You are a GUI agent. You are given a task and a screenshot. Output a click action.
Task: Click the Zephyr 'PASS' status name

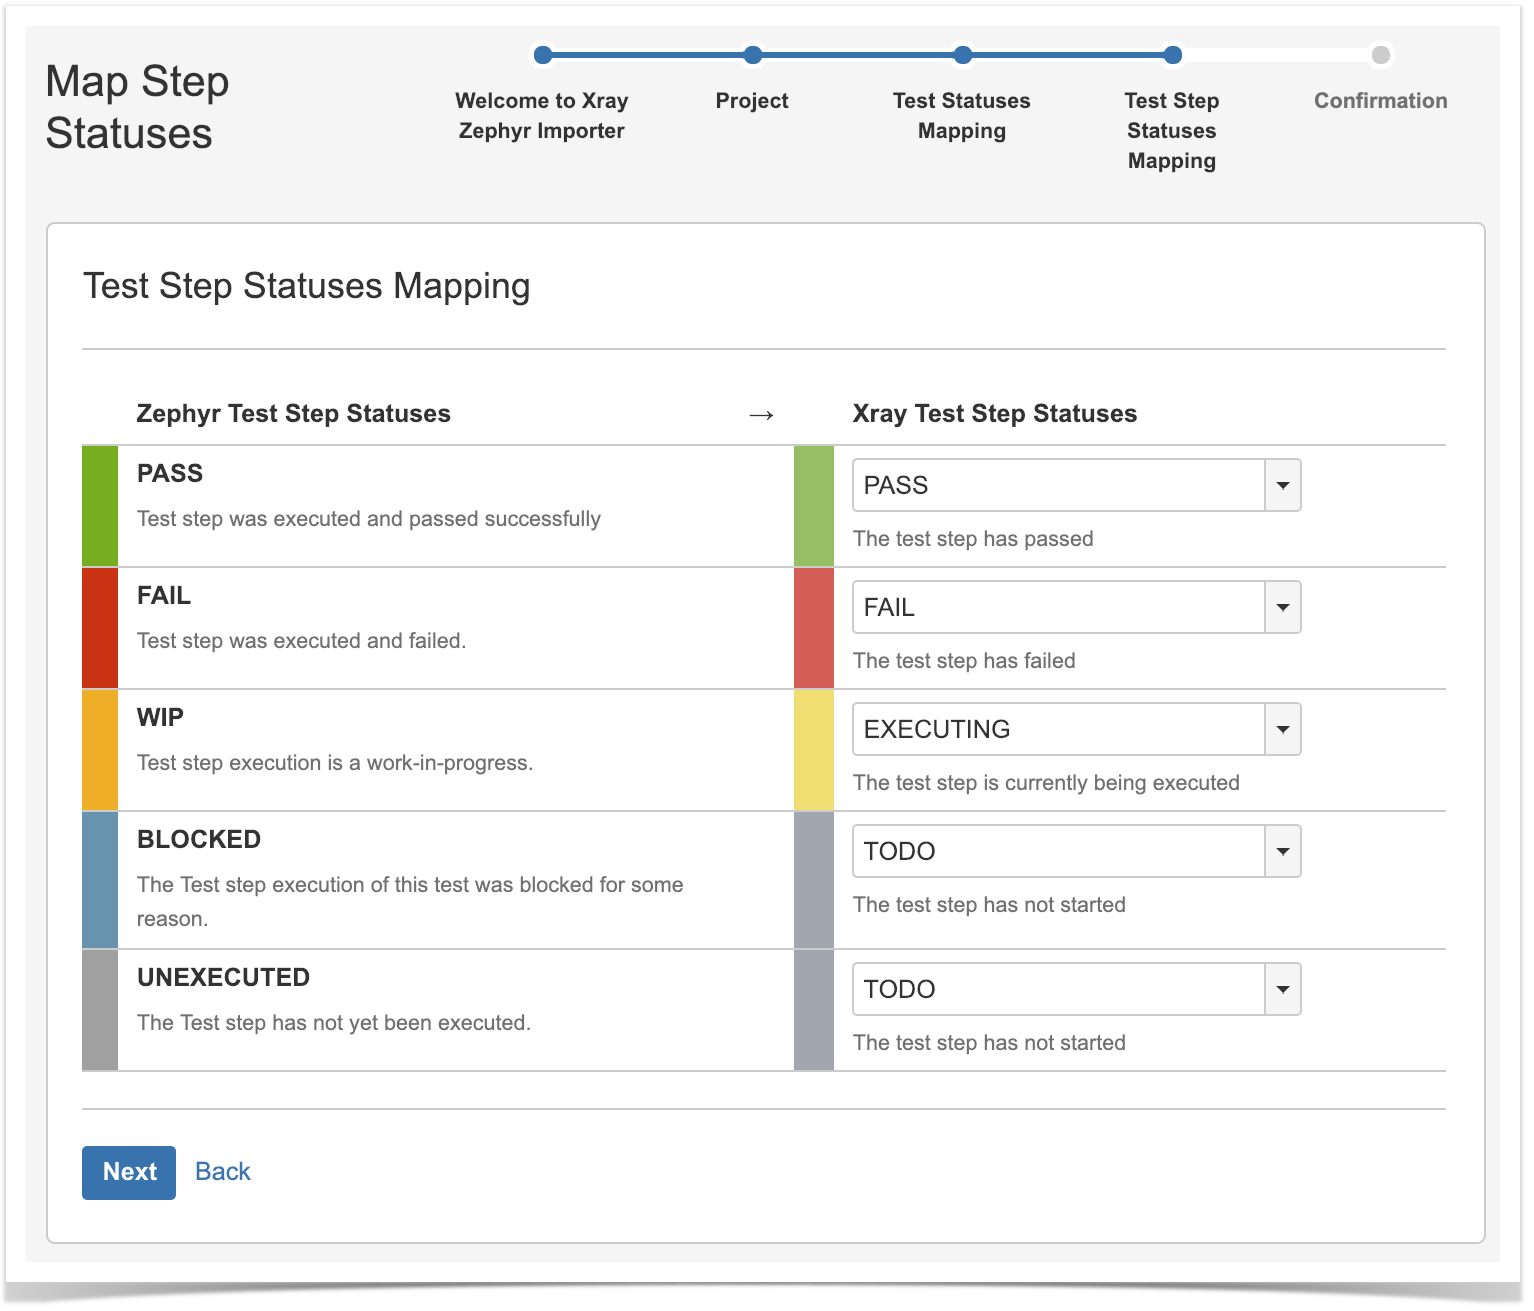pos(170,474)
